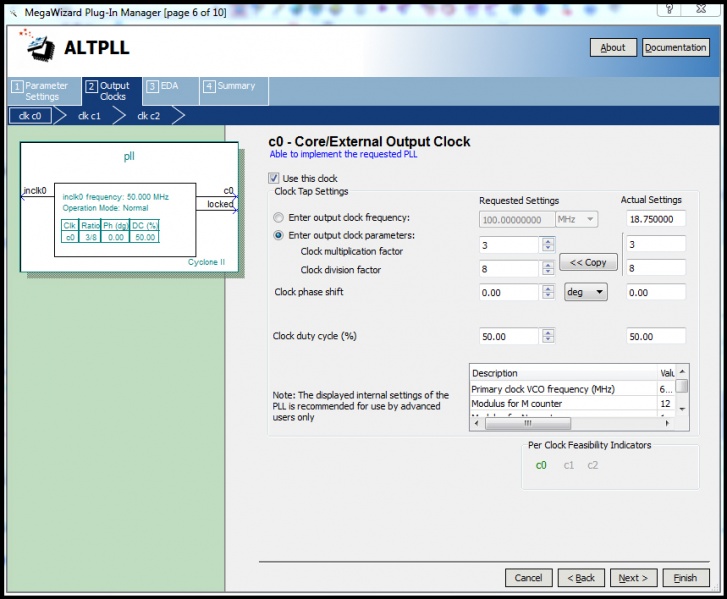Click the << Copy button
The width and height of the screenshot is (727, 599).
click(588, 262)
